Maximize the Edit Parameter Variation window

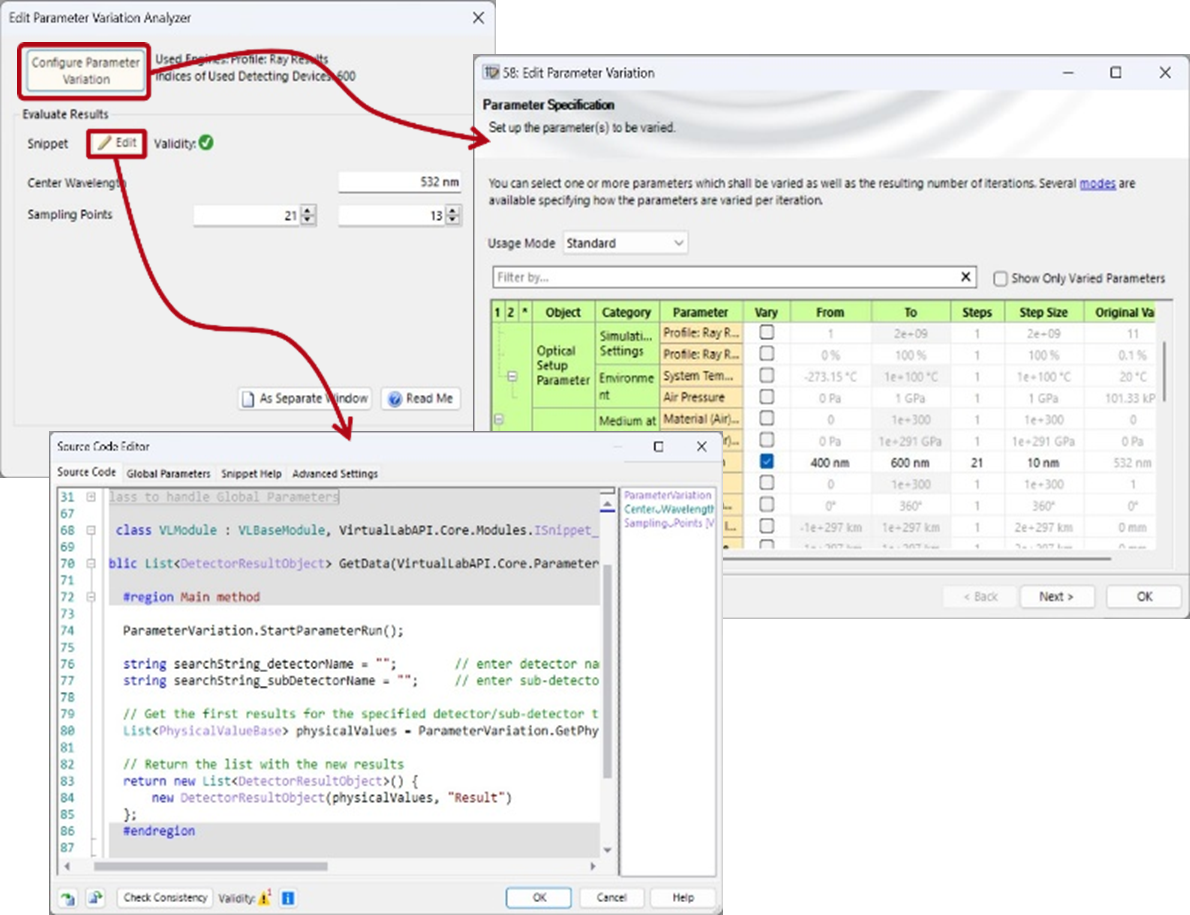pyautogui.click(x=1116, y=72)
